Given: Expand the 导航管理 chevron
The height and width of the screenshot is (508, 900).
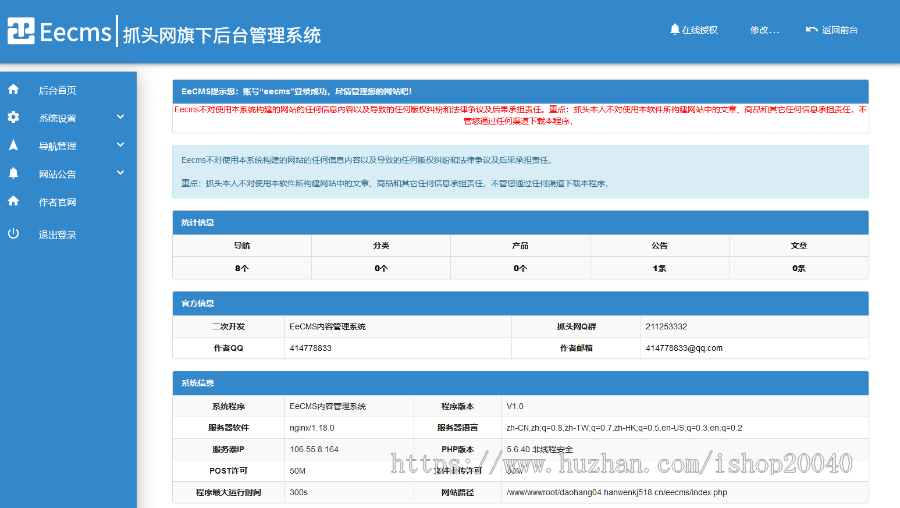Looking at the screenshot, I should click(121, 145).
